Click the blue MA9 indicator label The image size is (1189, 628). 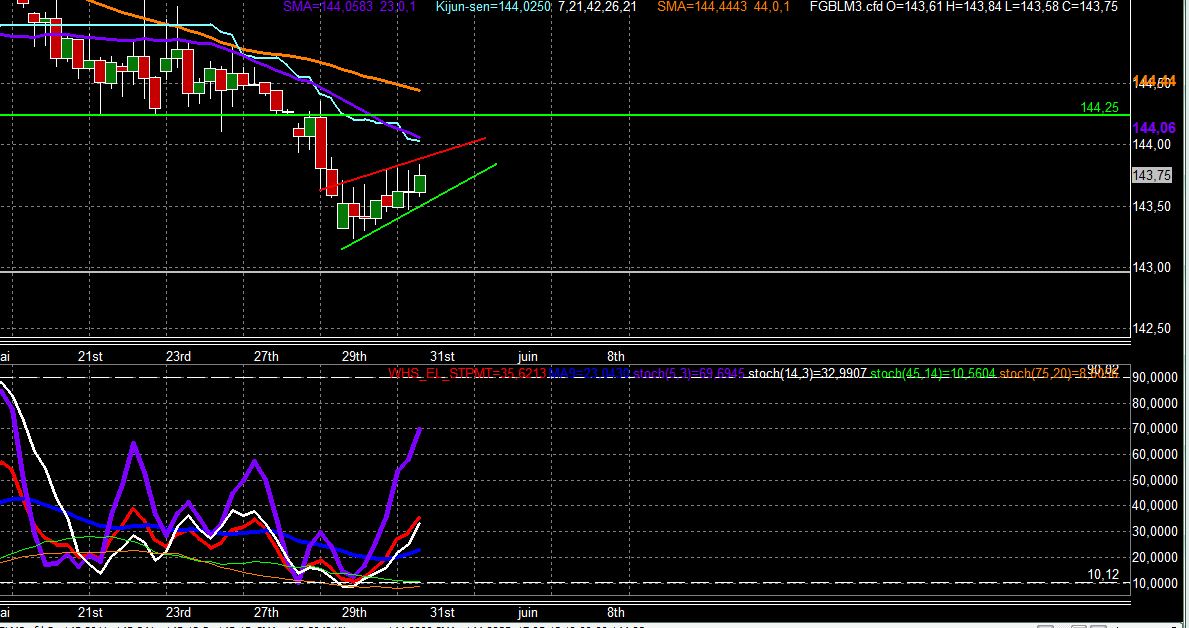point(588,373)
